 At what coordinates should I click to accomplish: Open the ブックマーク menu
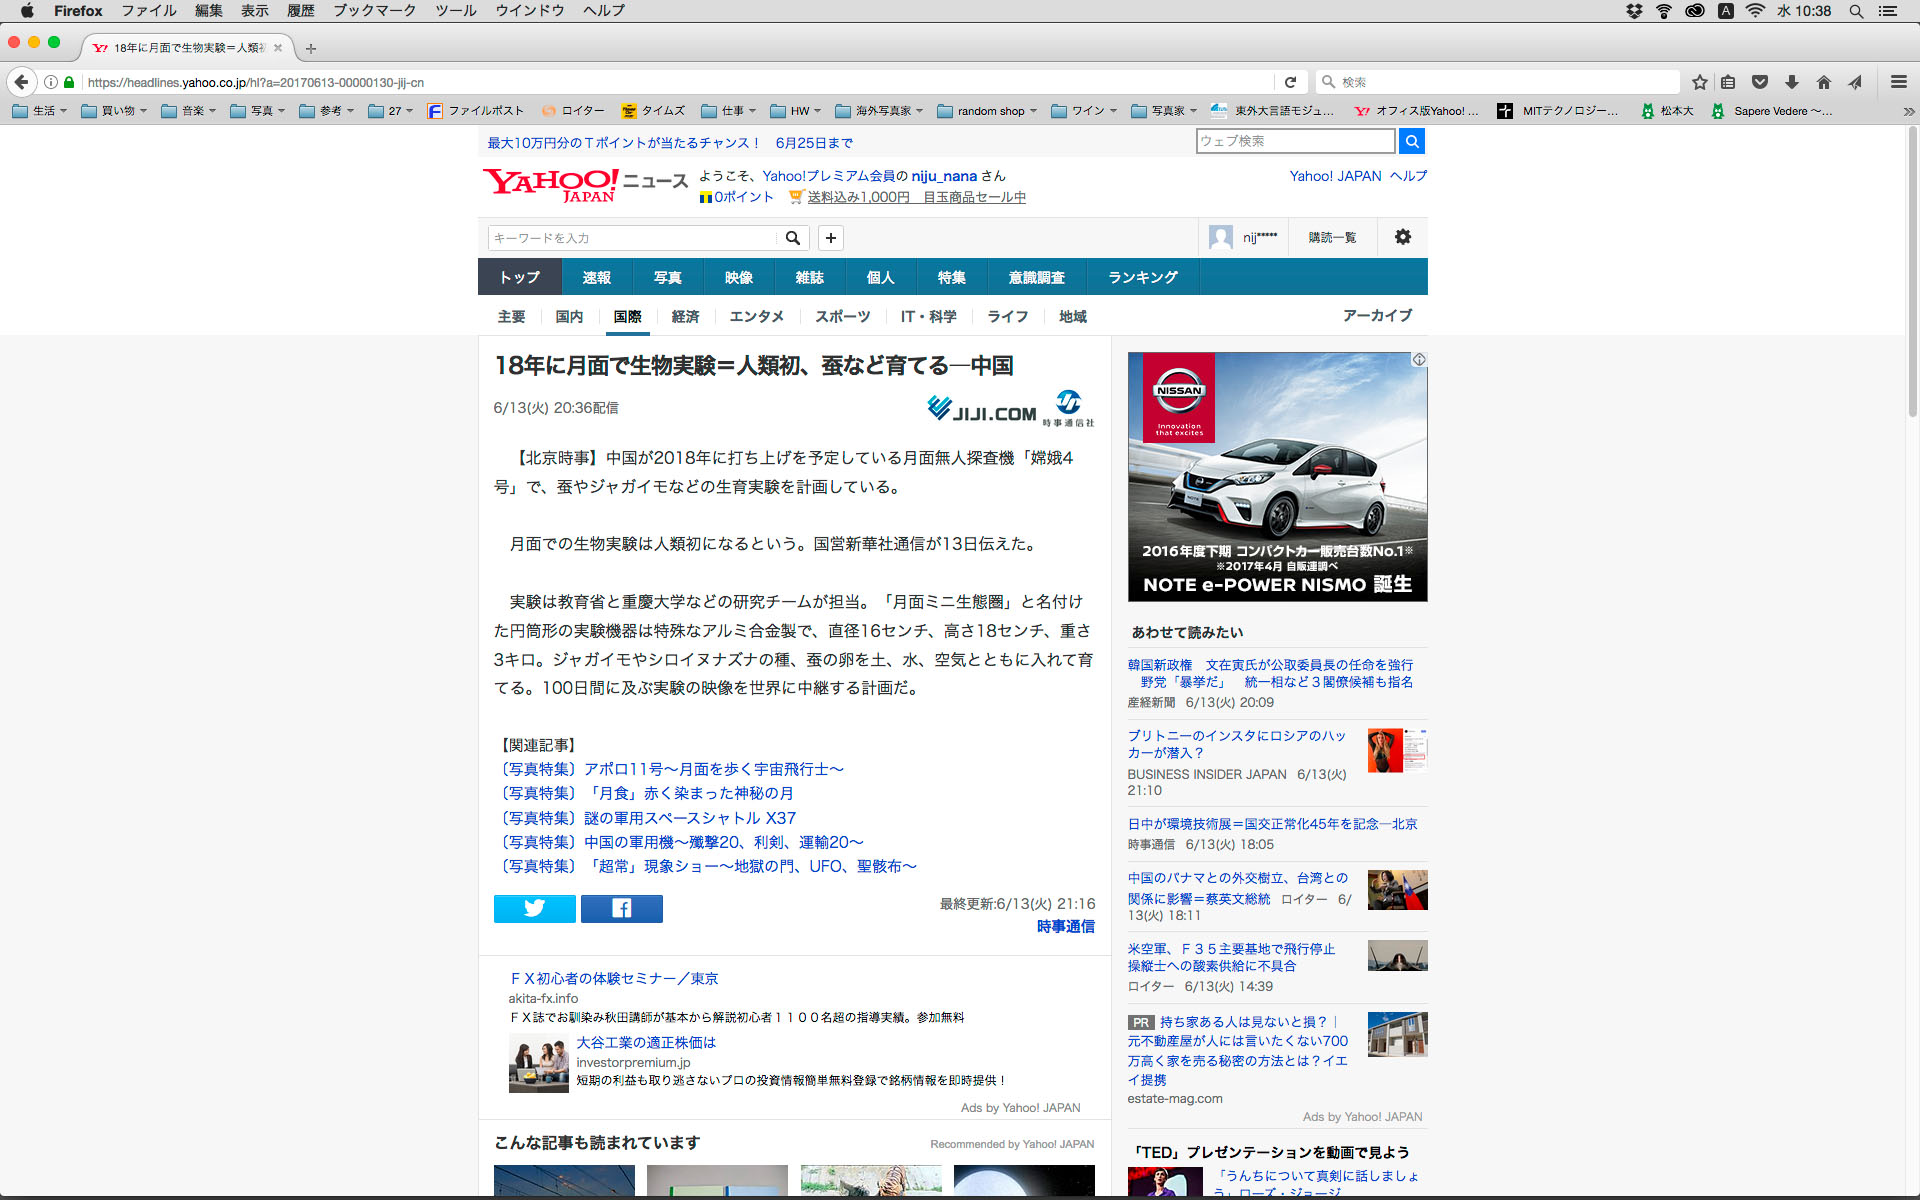tap(374, 11)
